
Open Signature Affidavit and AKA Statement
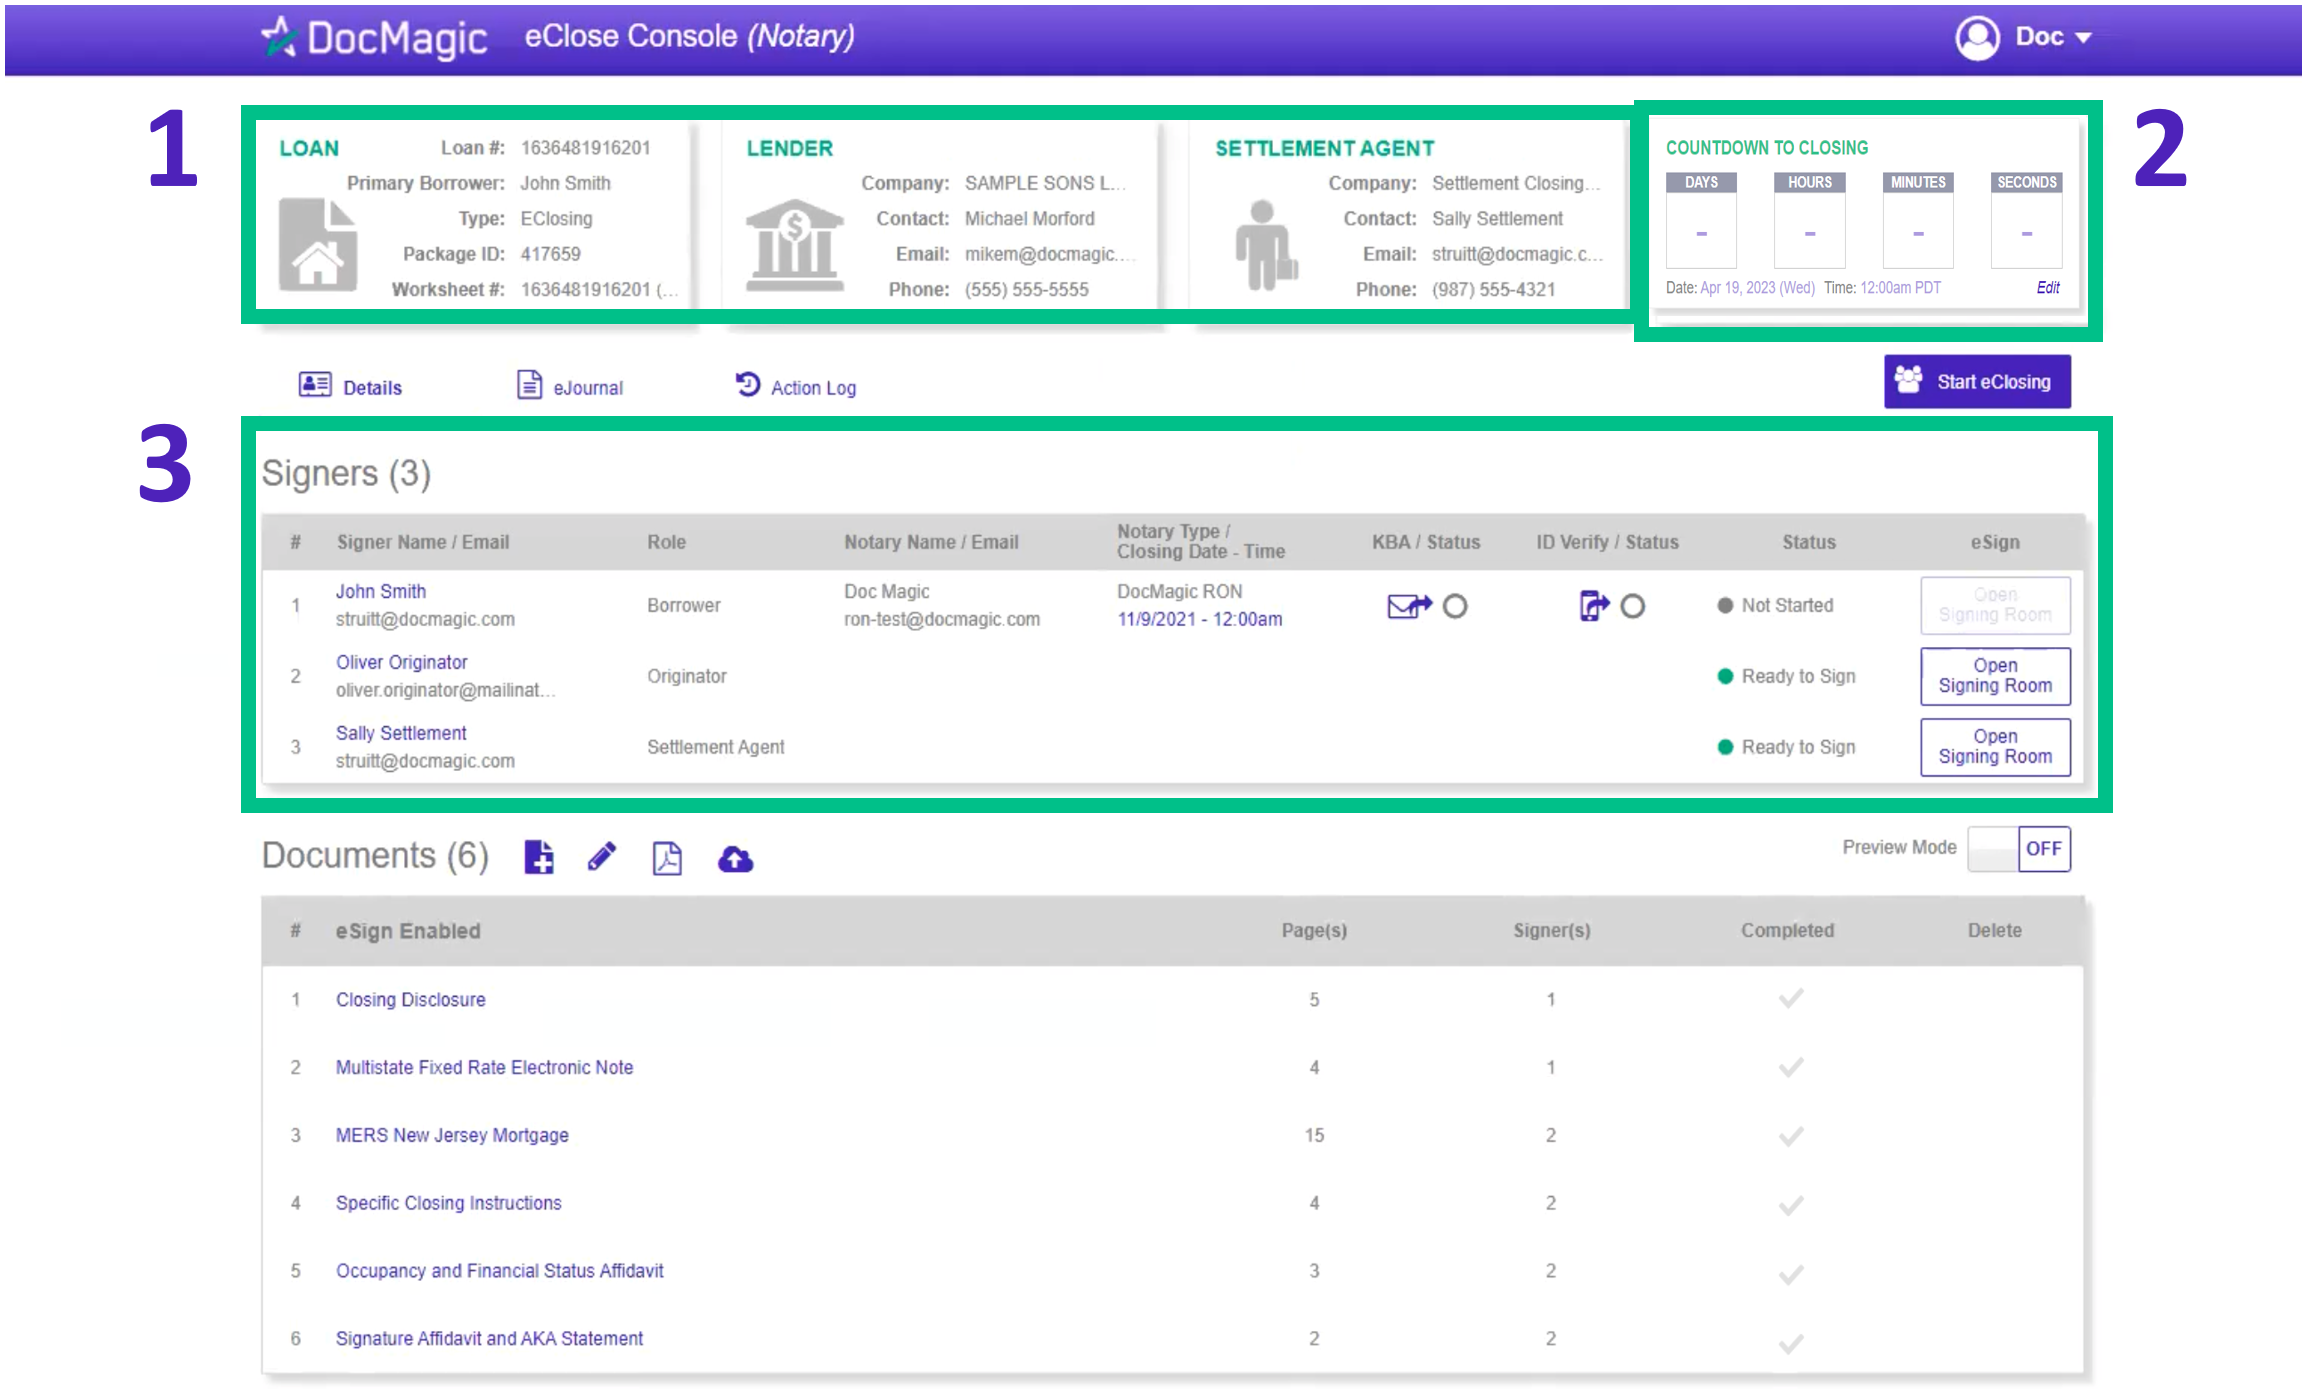pos(489,1339)
